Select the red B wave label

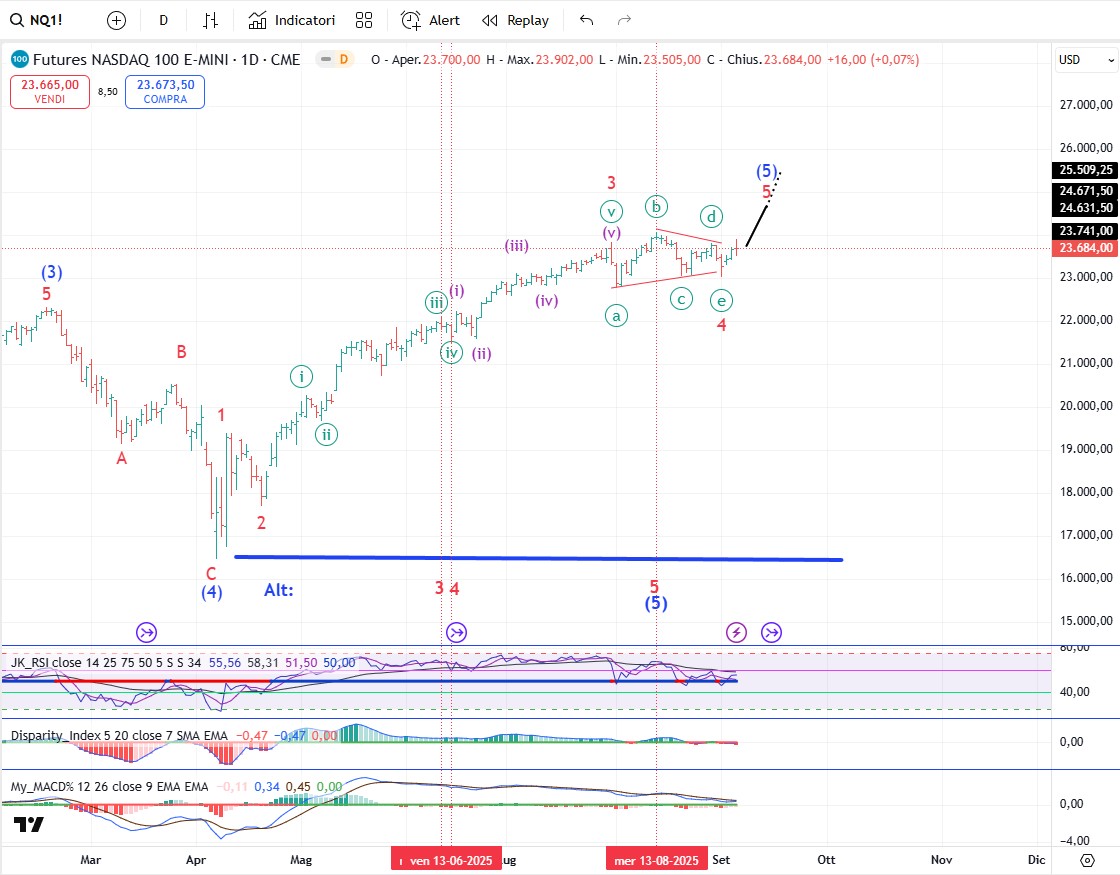[x=181, y=351]
